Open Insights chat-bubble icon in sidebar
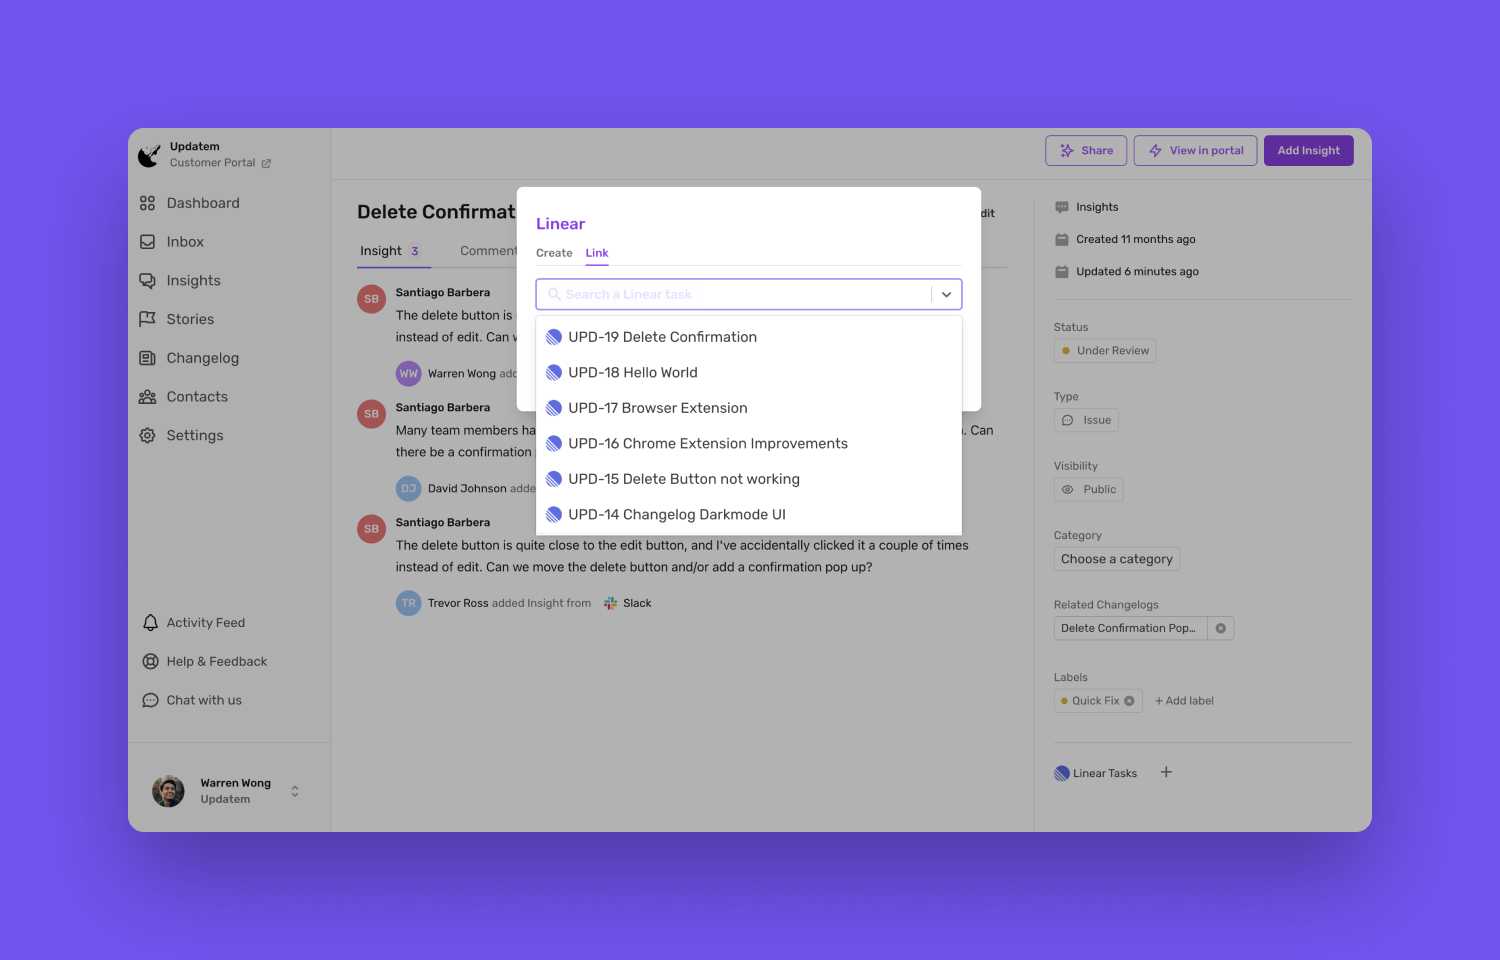The image size is (1500, 960). click(147, 281)
